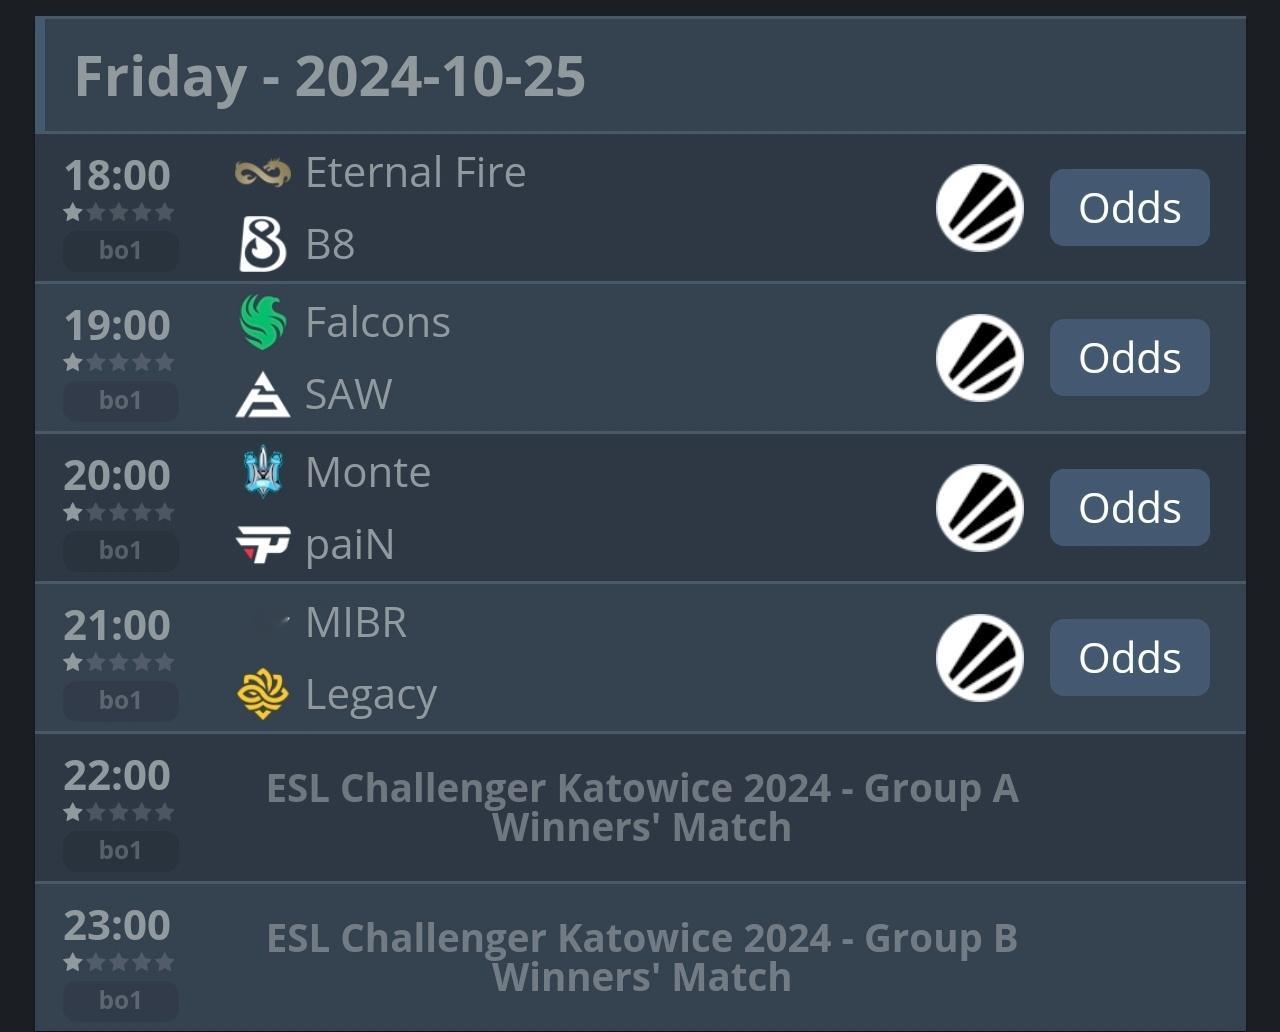Open the Group B Winners' Match entry

640,957
